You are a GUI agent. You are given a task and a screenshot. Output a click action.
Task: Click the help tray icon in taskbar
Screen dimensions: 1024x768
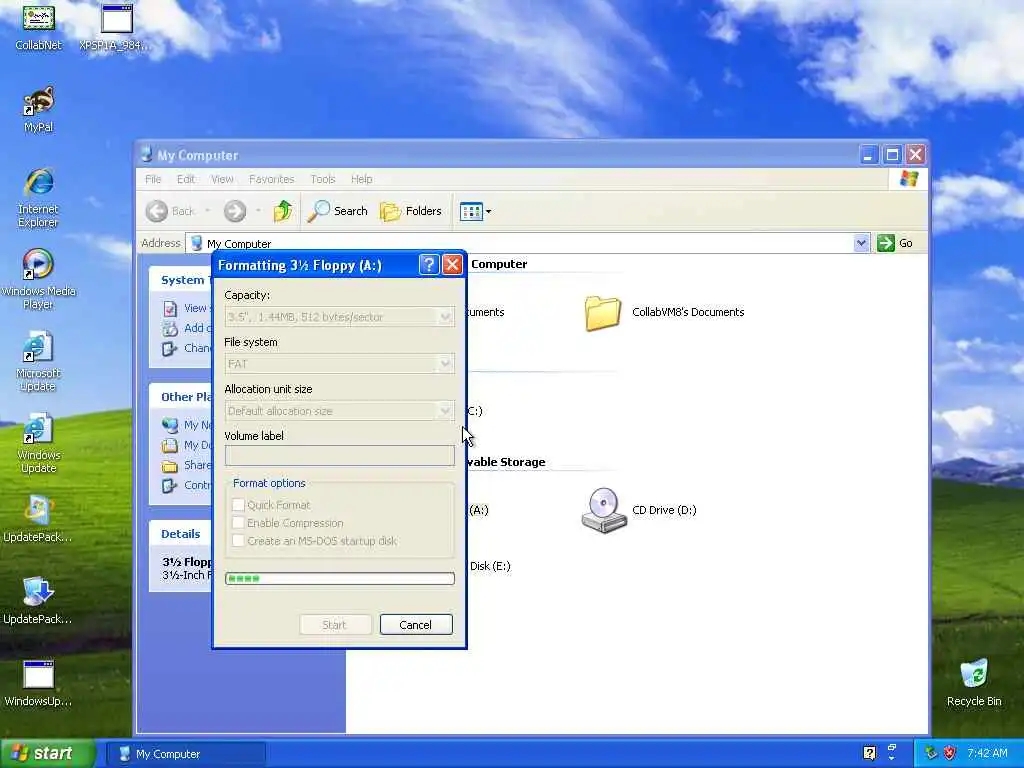coord(869,754)
